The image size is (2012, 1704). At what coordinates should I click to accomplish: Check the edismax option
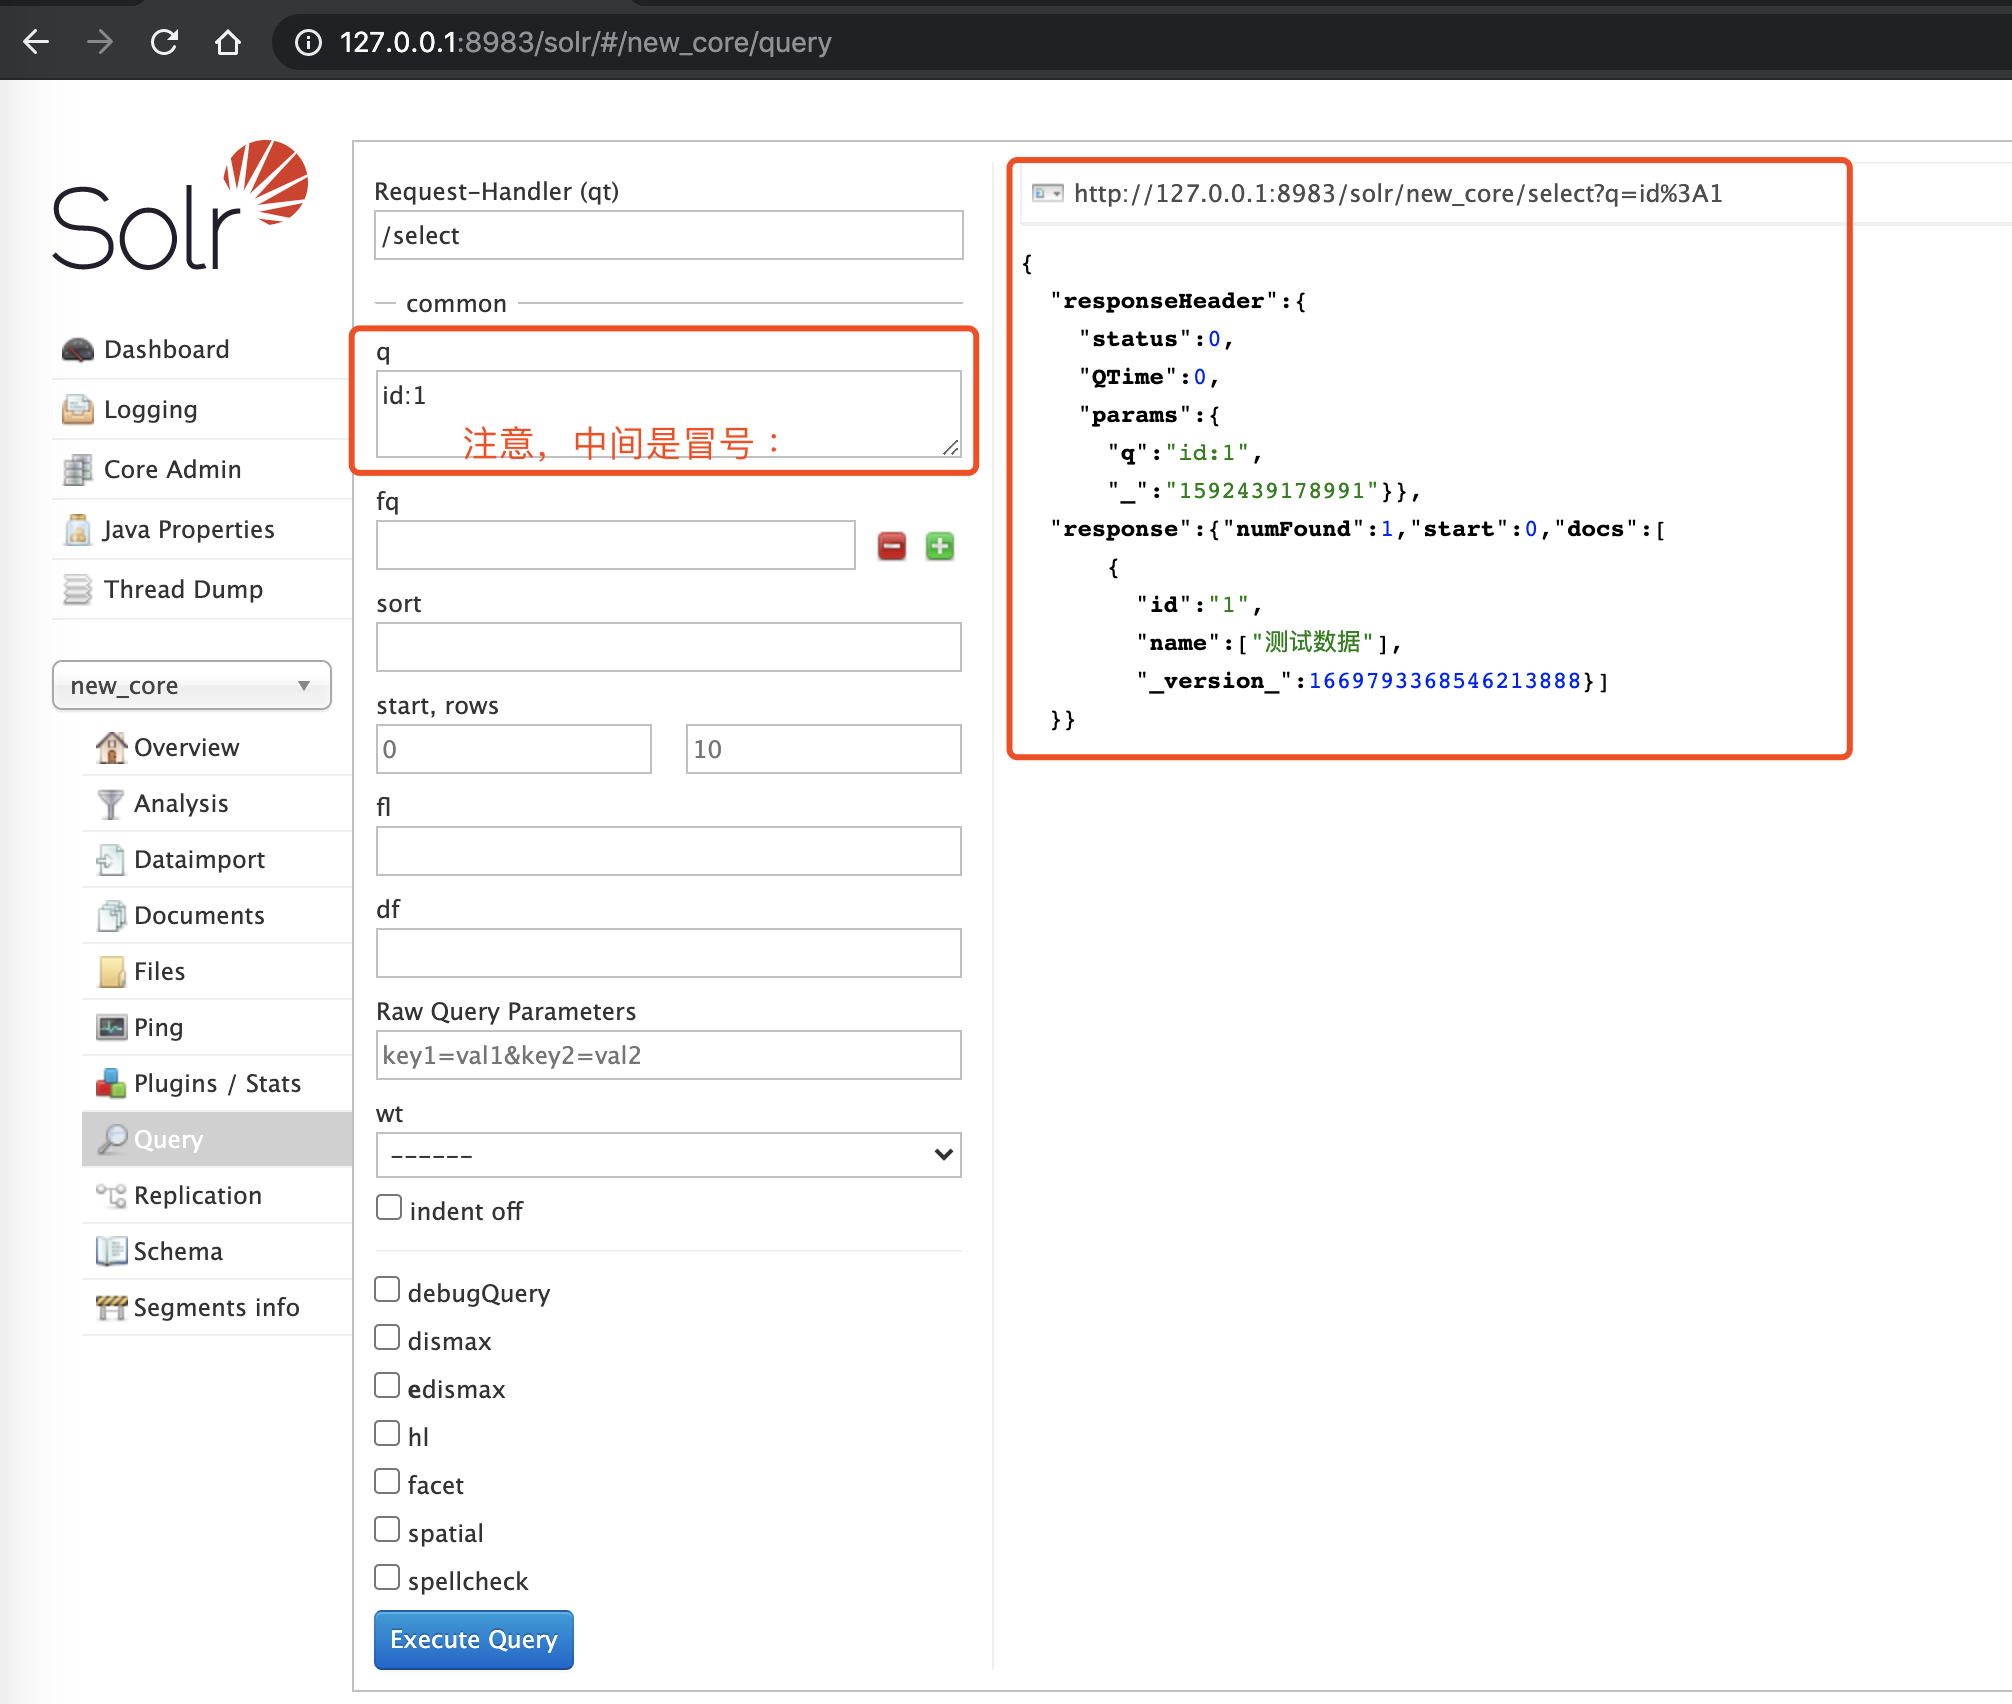pos(387,1384)
